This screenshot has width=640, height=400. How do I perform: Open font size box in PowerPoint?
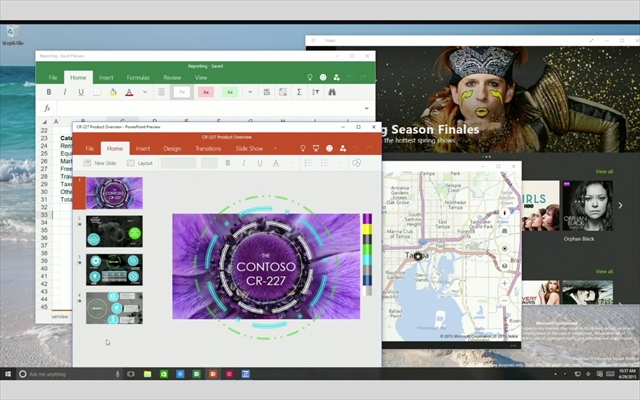(x=209, y=163)
